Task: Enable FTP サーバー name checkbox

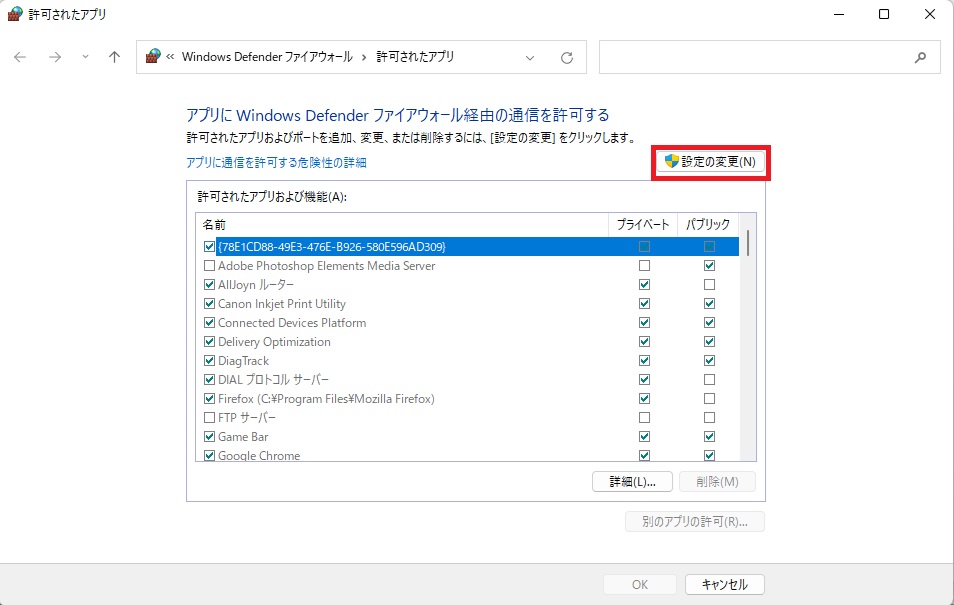Action: 209,418
